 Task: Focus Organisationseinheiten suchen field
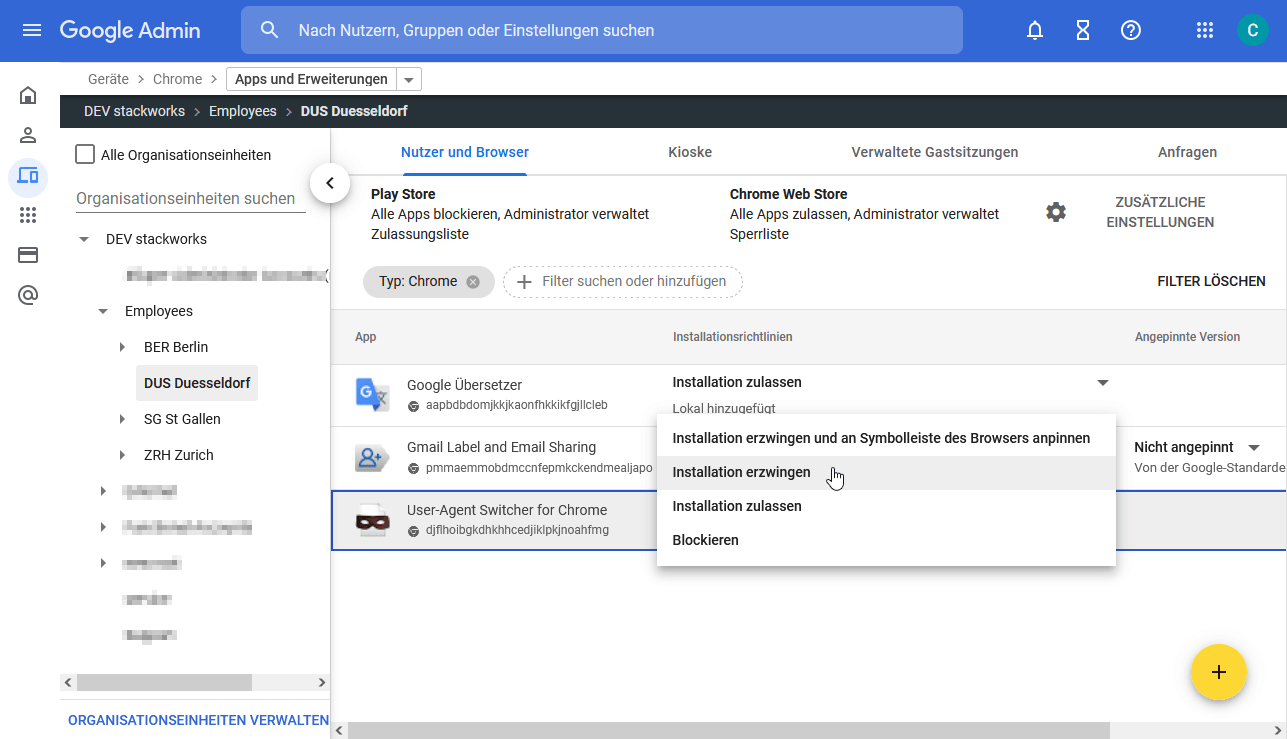pyautogui.click(x=191, y=199)
